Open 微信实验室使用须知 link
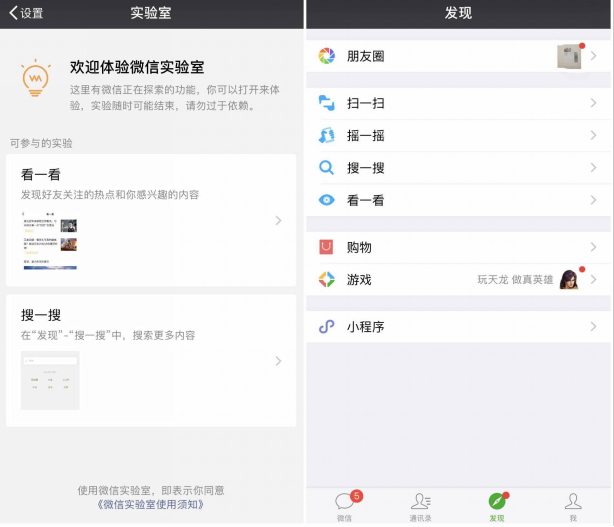 (x=151, y=505)
